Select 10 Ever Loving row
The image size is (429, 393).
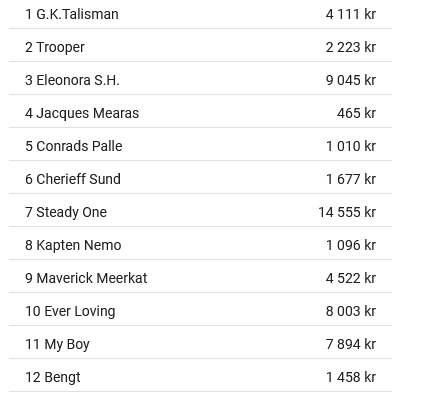tap(200, 311)
